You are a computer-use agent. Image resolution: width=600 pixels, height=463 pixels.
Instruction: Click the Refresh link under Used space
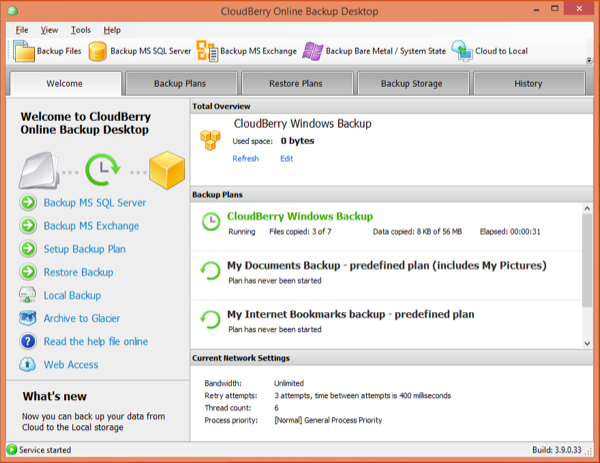coord(246,158)
